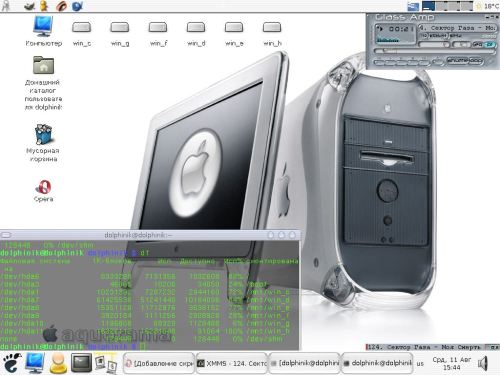Adjust the XMMS volume slider
Screen dimensions: 500x375
point(434,44)
